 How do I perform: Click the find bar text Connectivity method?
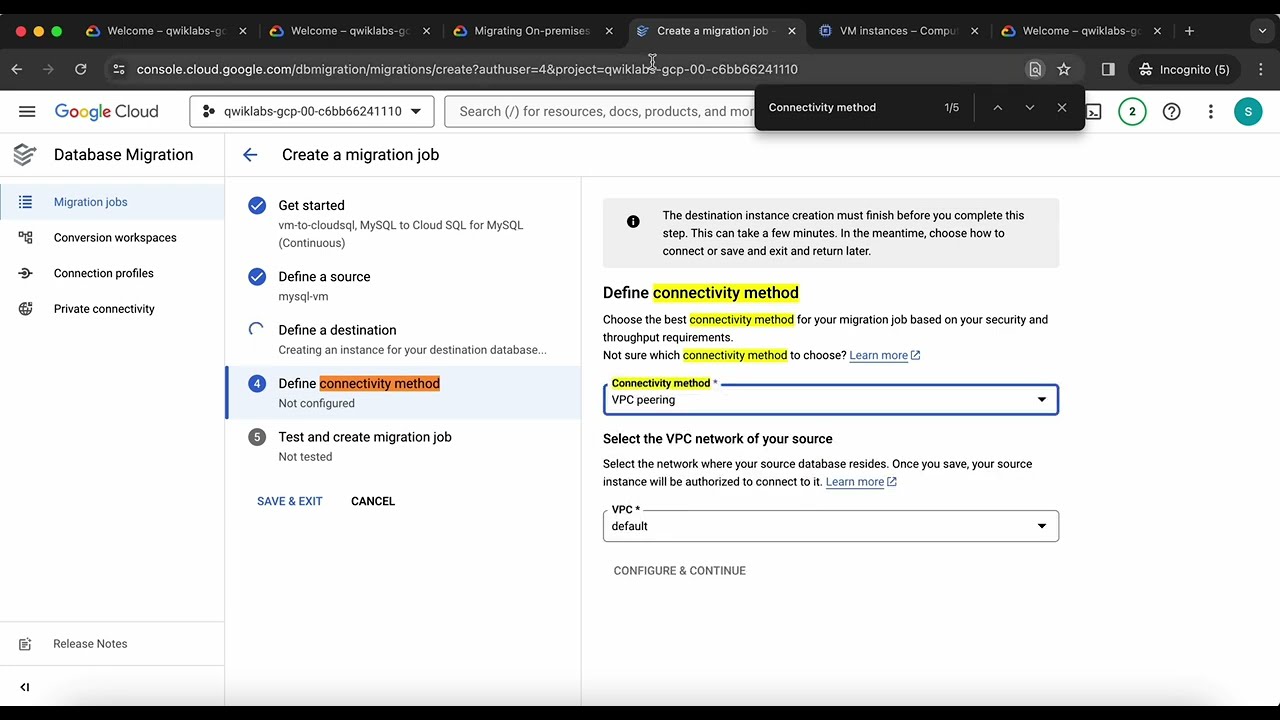822,107
